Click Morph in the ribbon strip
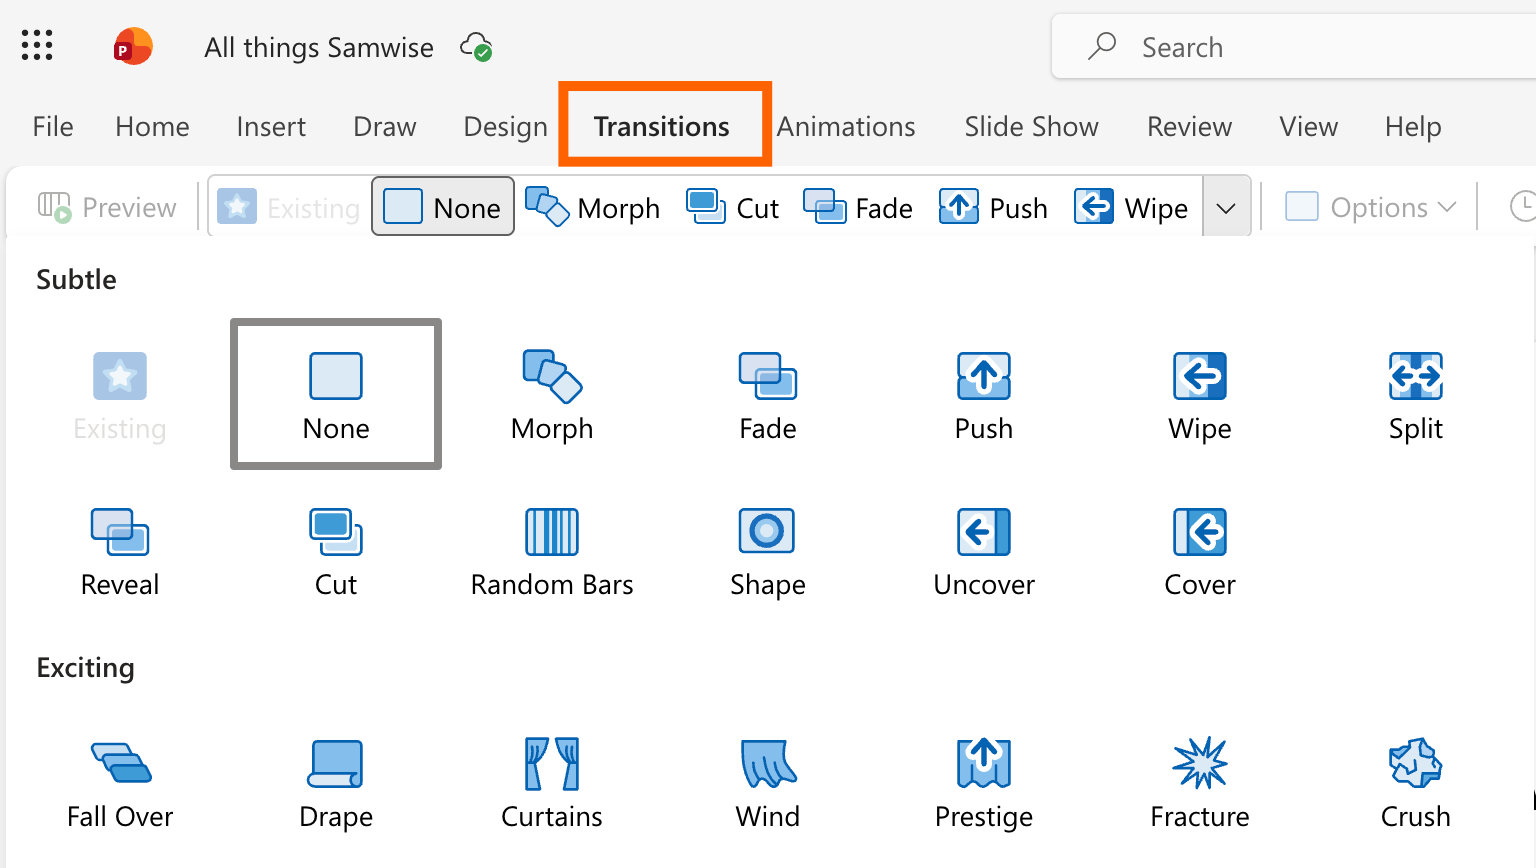 click(x=593, y=207)
